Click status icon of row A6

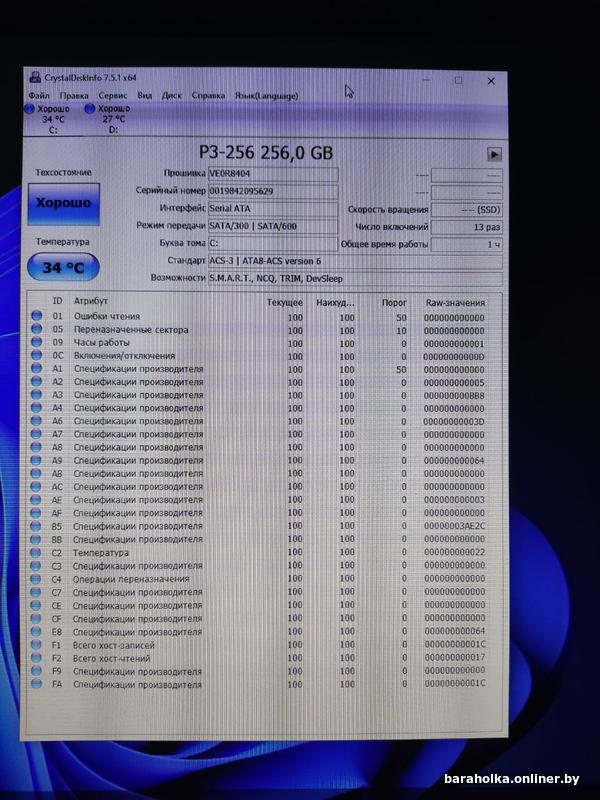[36, 421]
